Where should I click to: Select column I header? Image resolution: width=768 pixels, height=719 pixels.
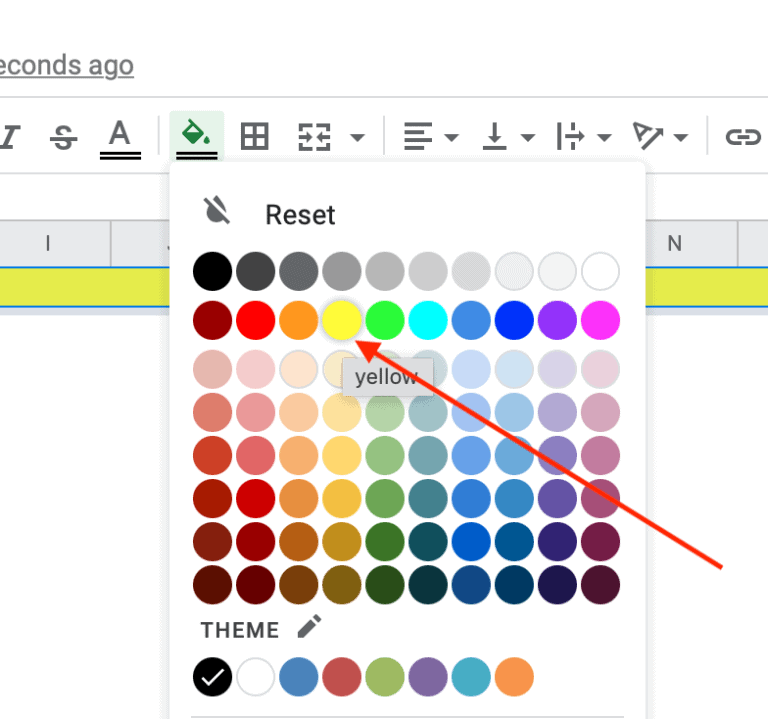click(x=55, y=243)
